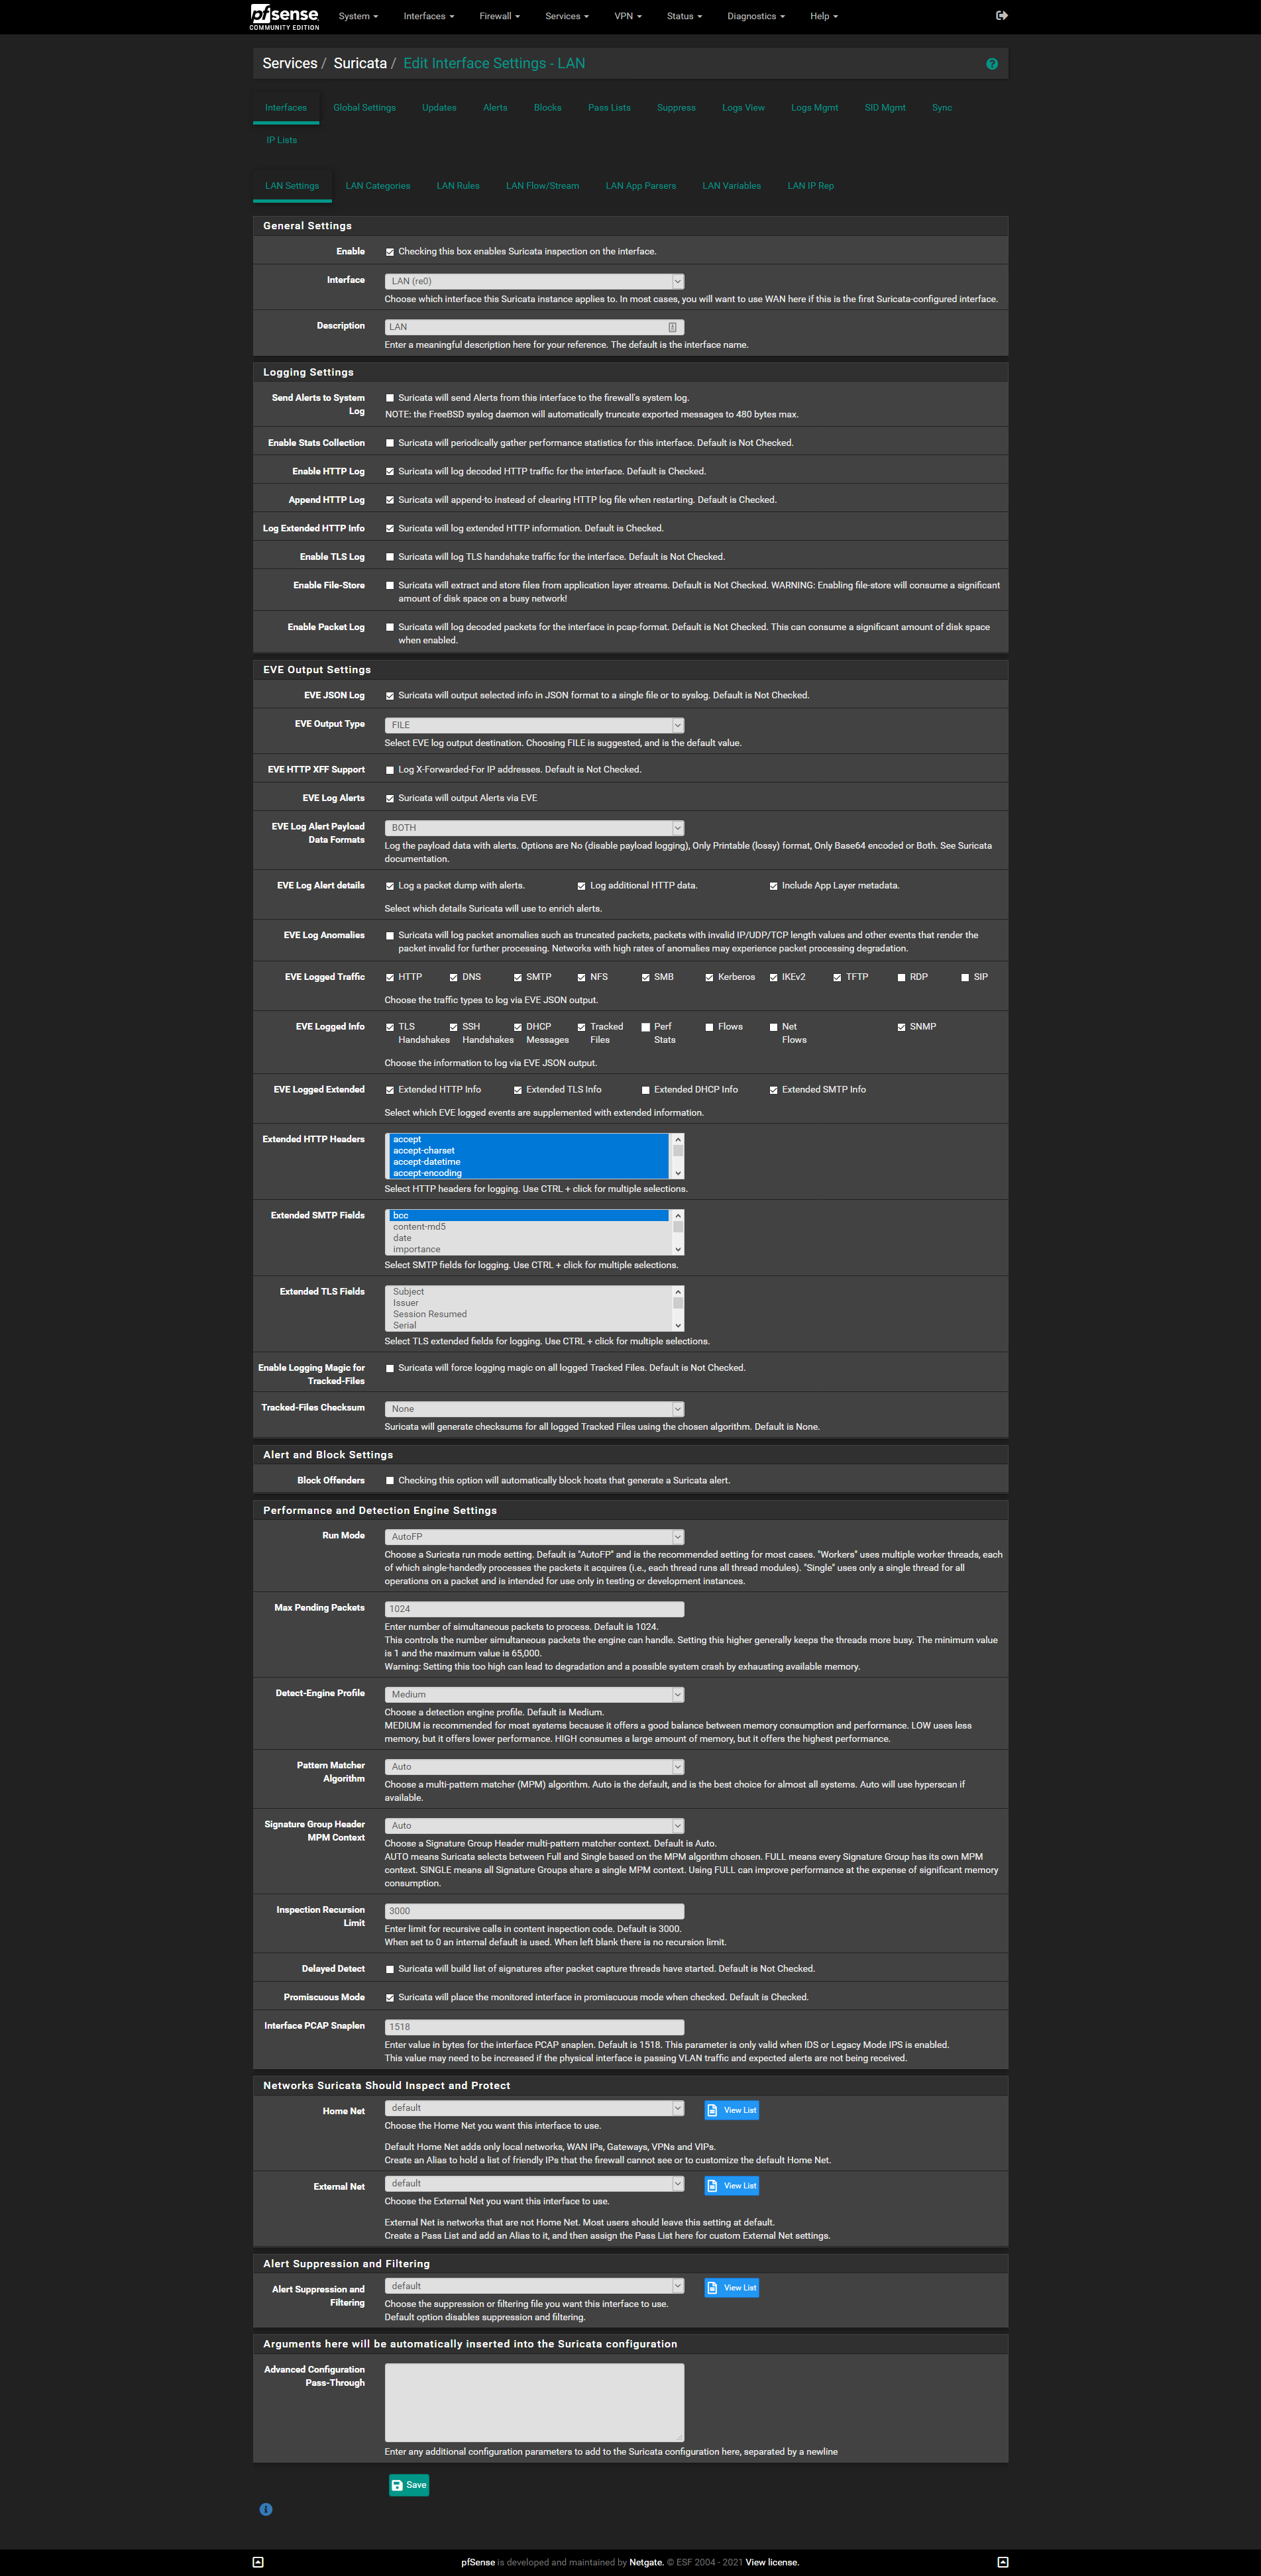The width and height of the screenshot is (1261, 2576).
Task: Open LAN IP Rep tab
Action: pyautogui.click(x=810, y=186)
